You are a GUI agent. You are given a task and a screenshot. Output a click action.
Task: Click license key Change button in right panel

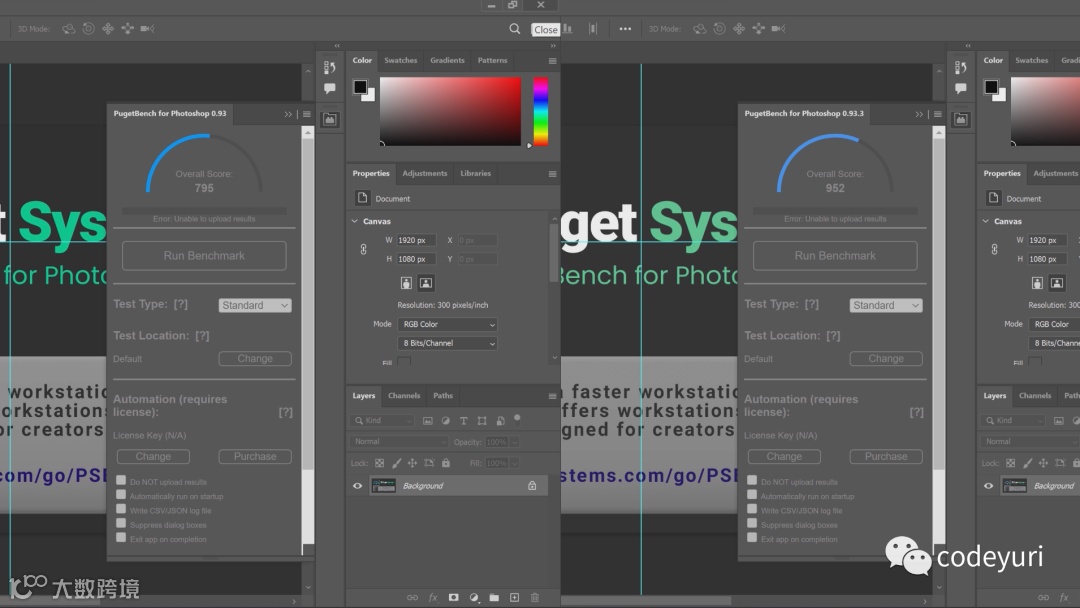click(784, 457)
